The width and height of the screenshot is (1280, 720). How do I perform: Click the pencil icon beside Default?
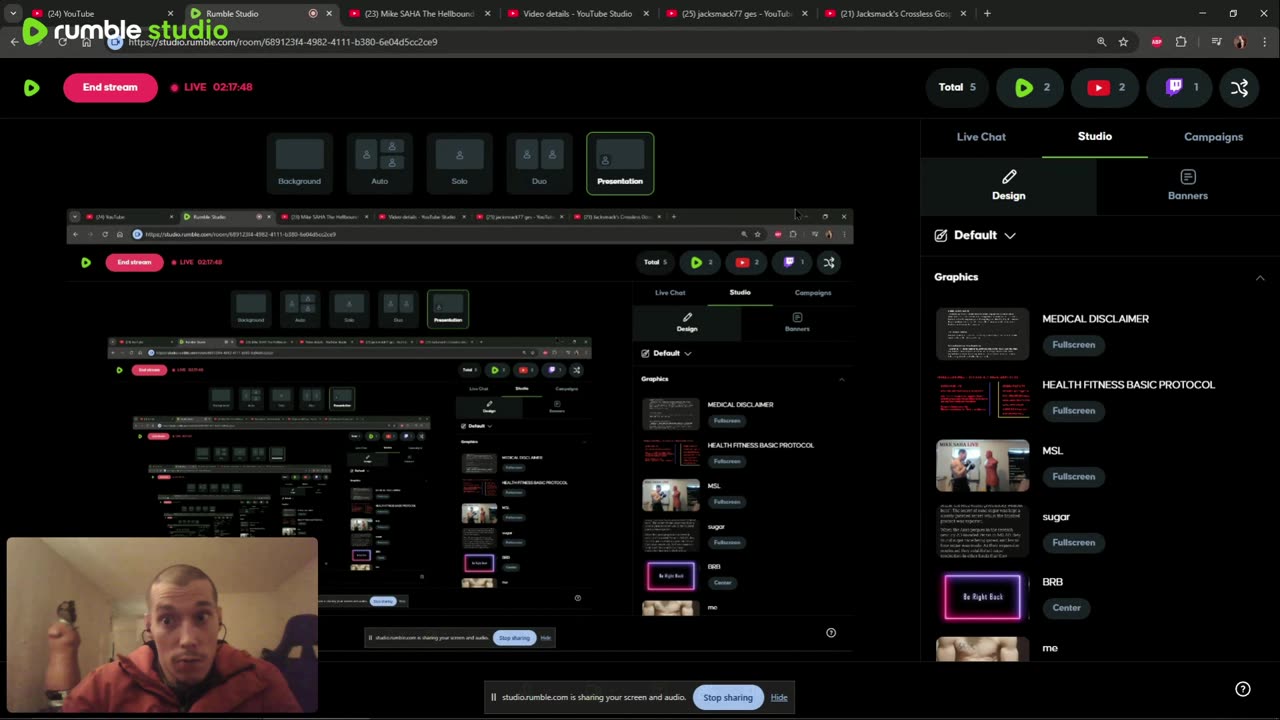(x=941, y=235)
